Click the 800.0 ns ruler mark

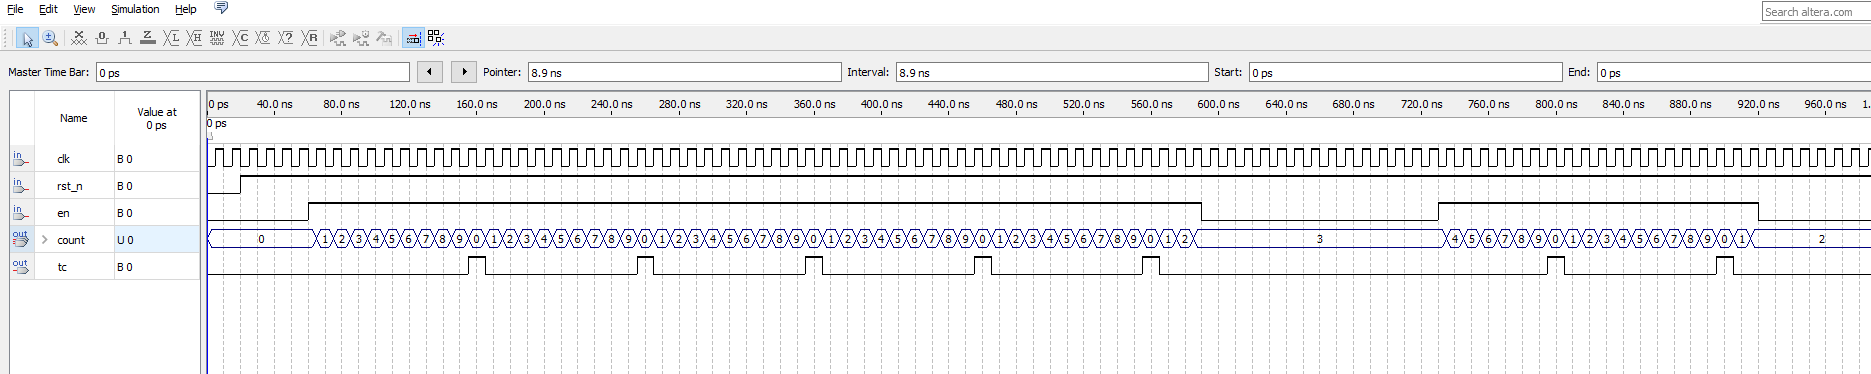tap(1556, 104)
